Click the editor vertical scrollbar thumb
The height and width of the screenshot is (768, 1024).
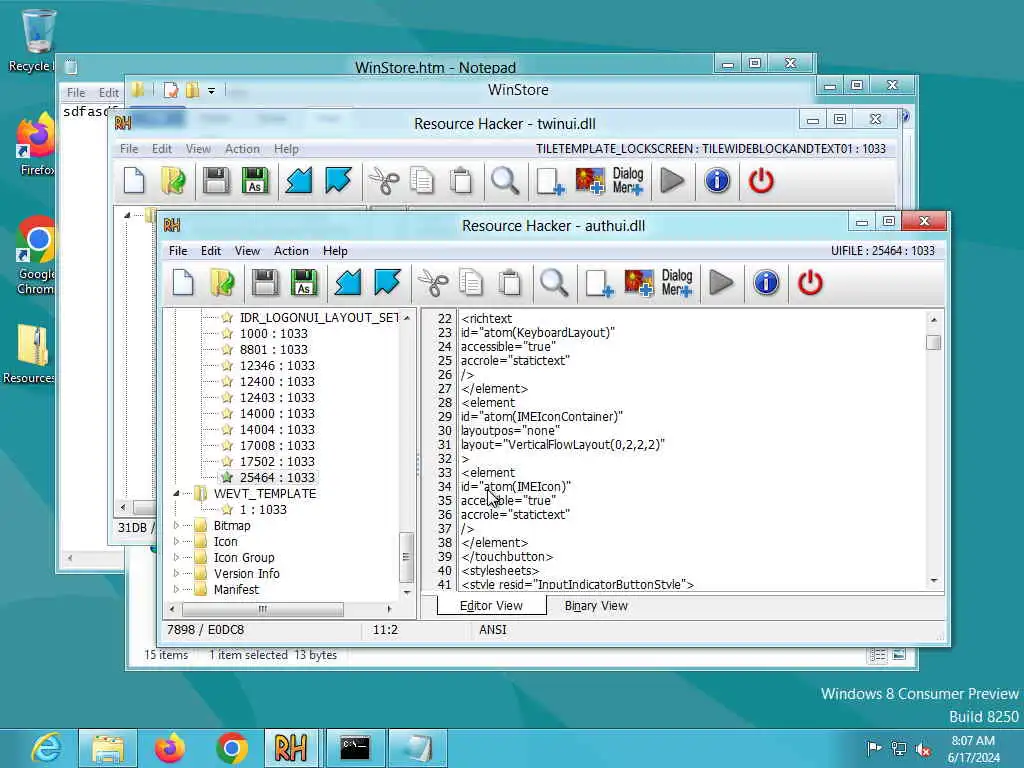(933, 342)
